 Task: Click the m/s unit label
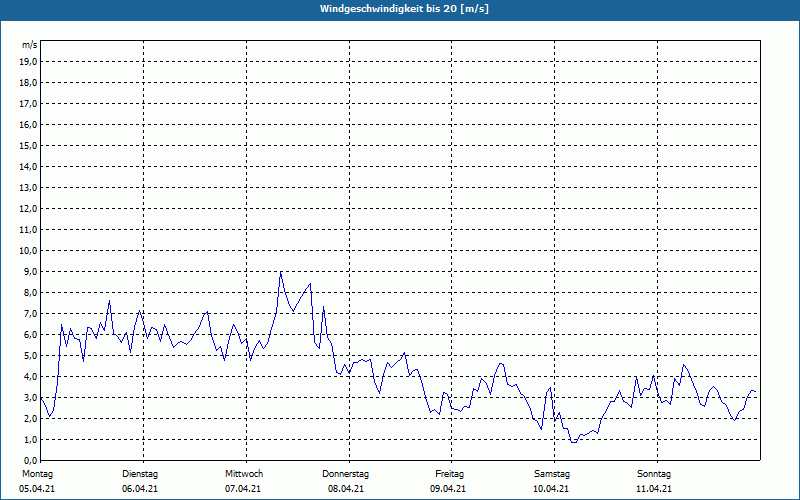coord(30,45)
